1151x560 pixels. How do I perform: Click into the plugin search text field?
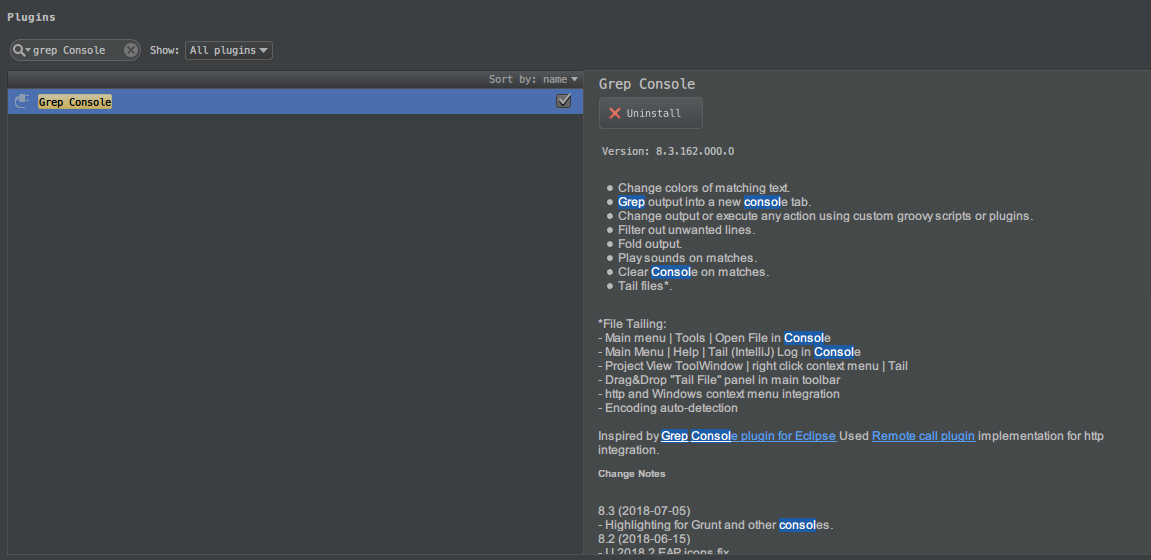tap(76, 50)
